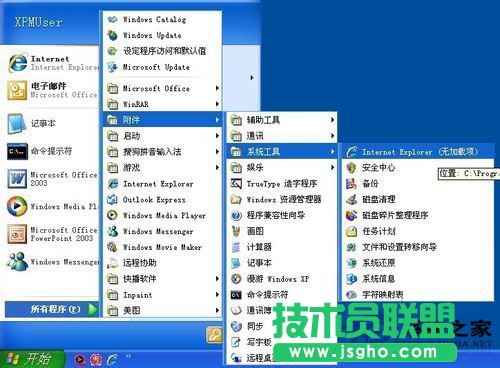The height and width of the screenshot is (368, 500).
Task: Start 磁盘碎片整理程序 defragmenter
Action: pos(418,215)
